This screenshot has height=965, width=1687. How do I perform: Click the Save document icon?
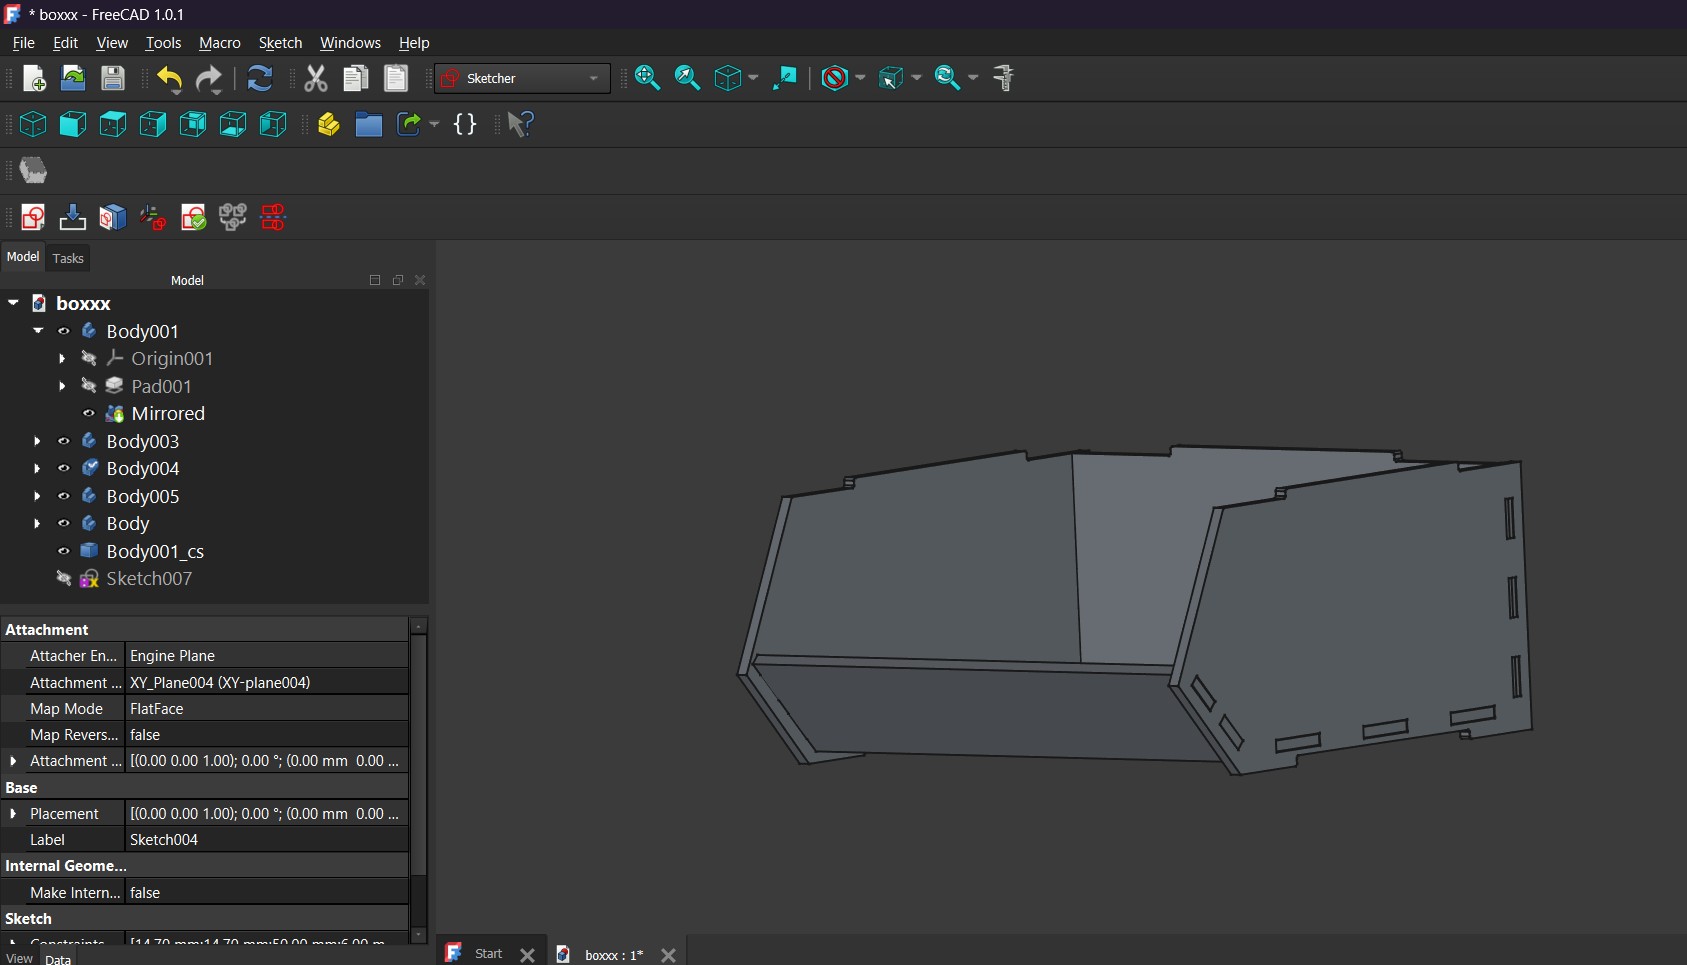[x=113, y=79]
